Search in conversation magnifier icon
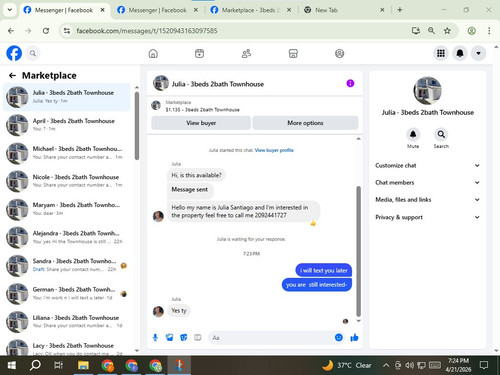Image resolution: width=500 pixels, height=375 pixels. tap(441, 134)
